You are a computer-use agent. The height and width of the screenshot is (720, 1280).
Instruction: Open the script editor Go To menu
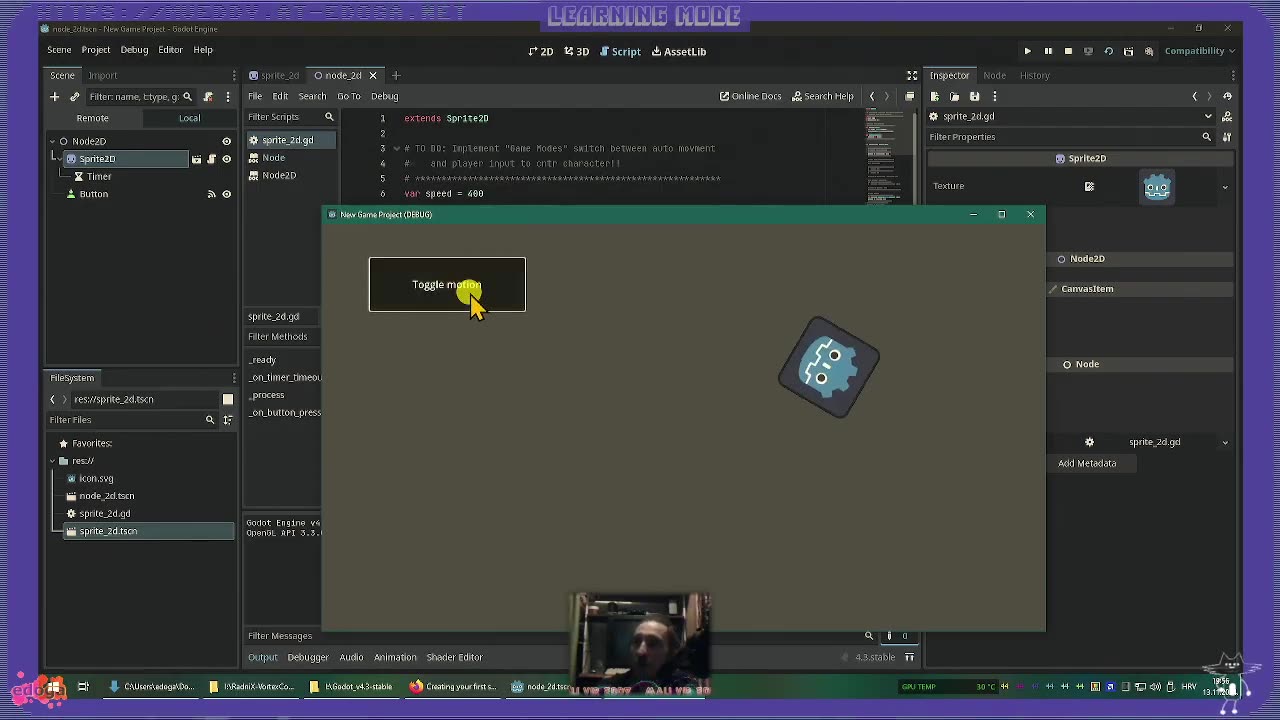(348, 96)
